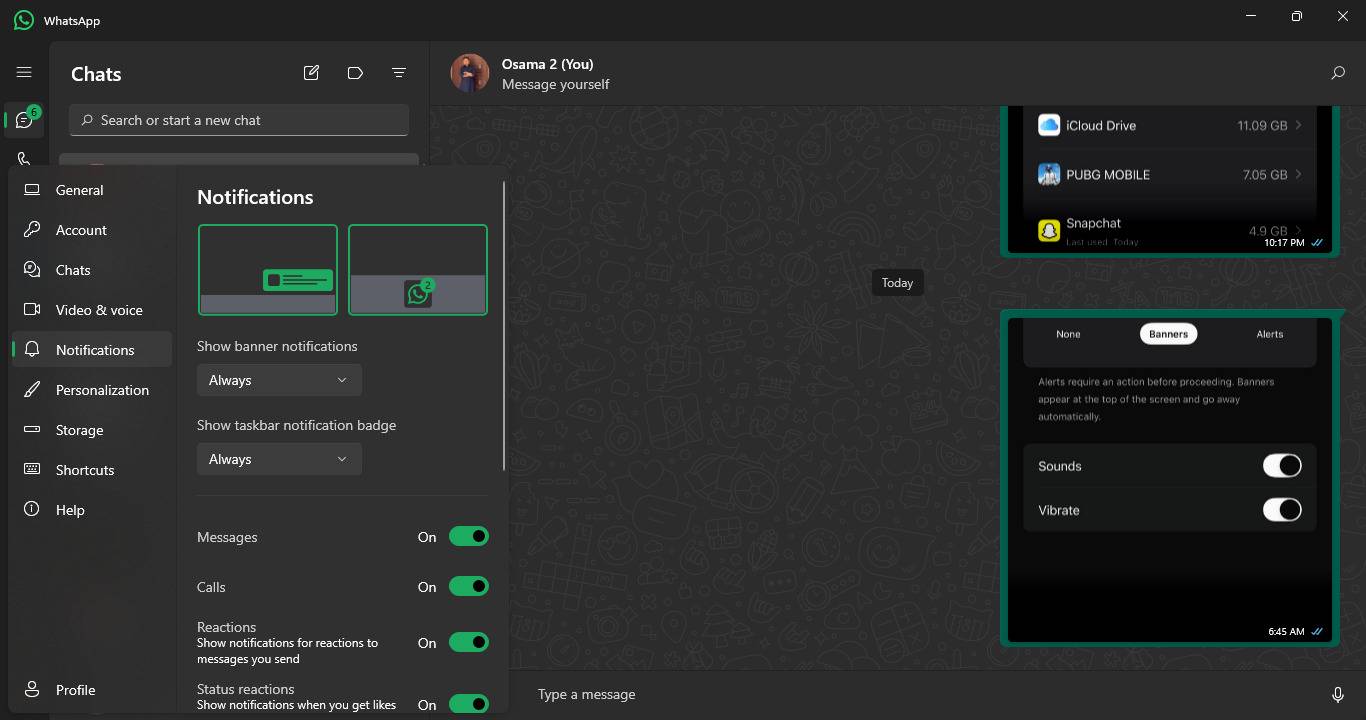Open the chat filter icon
Viewport: 1366px width, 720px height.
(x=399, y=73)
